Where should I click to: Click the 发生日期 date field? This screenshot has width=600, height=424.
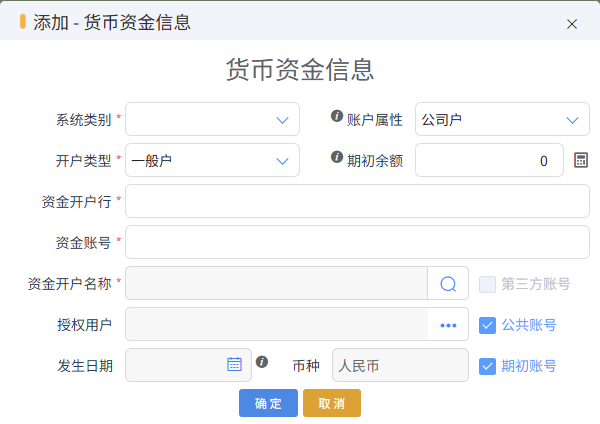point(188,365)
